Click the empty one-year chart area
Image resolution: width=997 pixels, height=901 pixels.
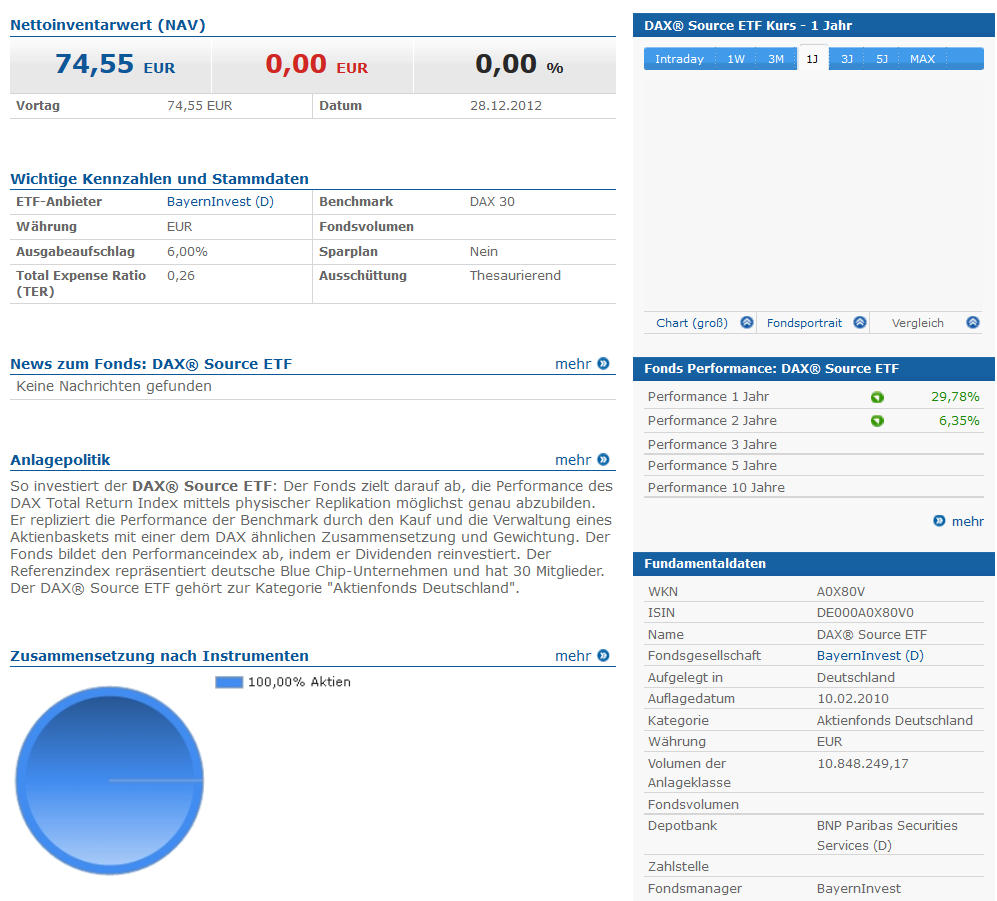click(x=814, y=191)
